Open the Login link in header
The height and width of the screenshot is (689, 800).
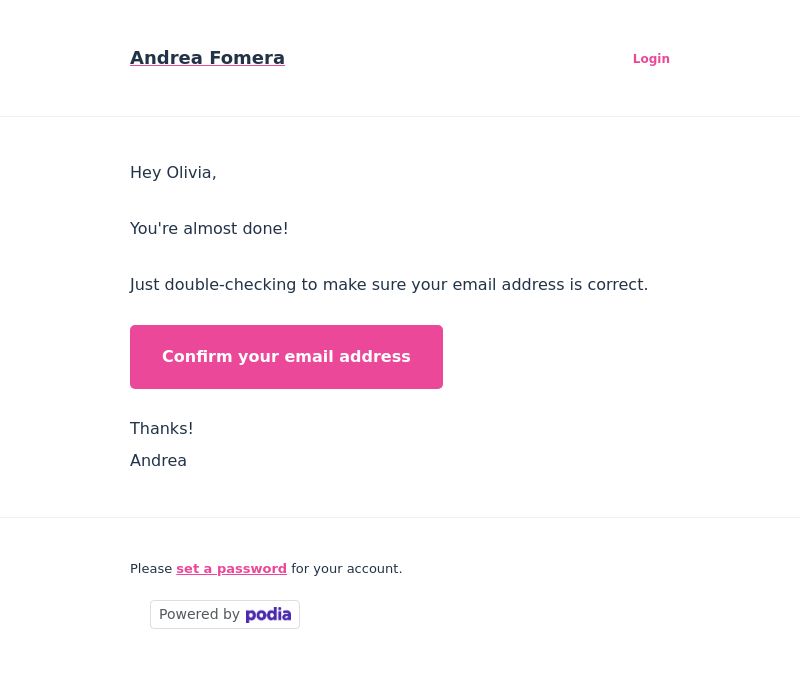click(651, 59)
